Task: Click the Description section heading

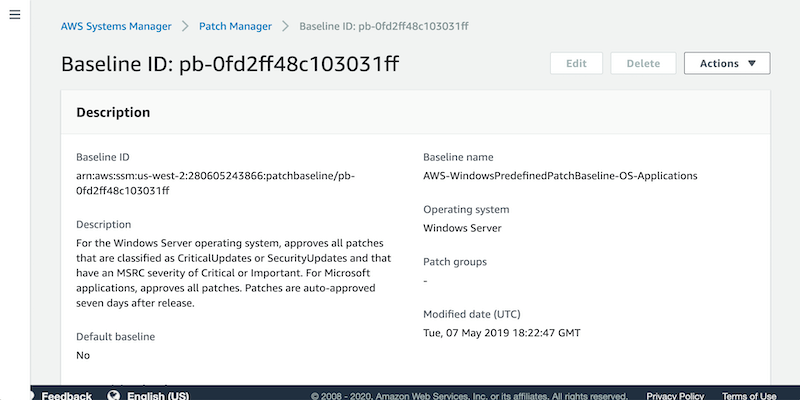Action: [113, 112]
